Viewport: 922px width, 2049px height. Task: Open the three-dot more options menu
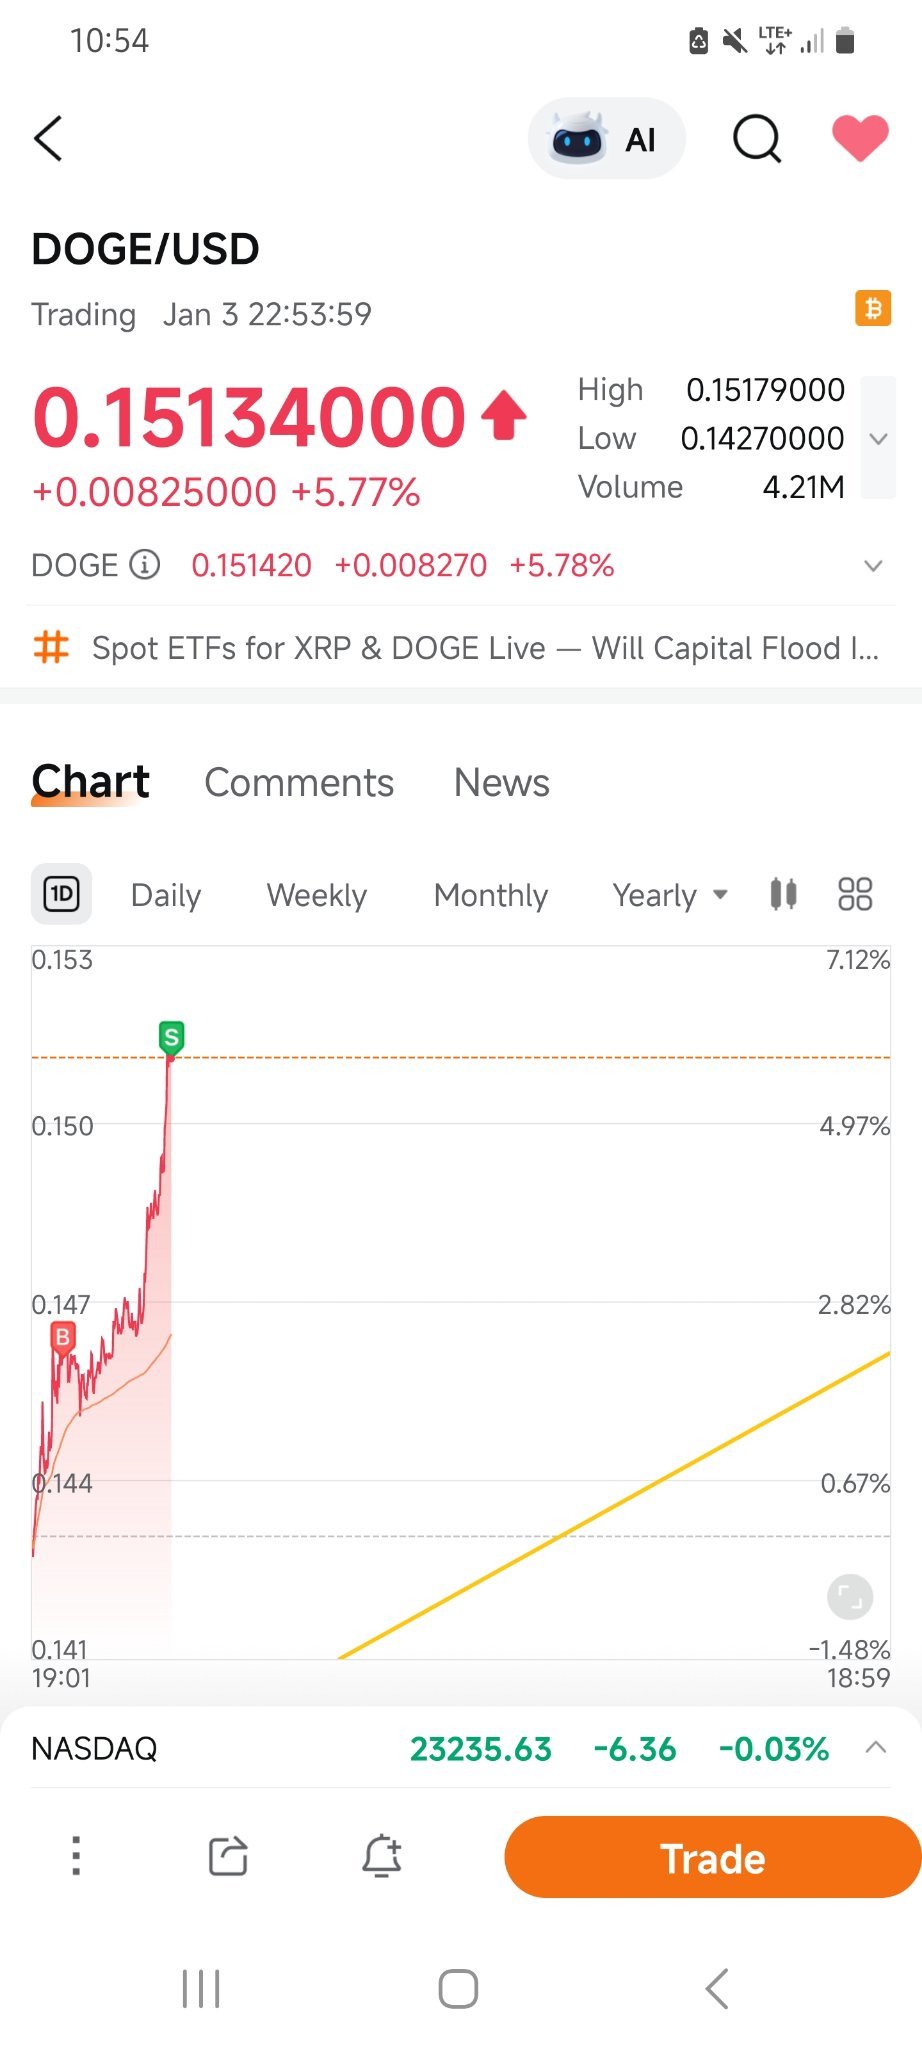point(76,1856)
